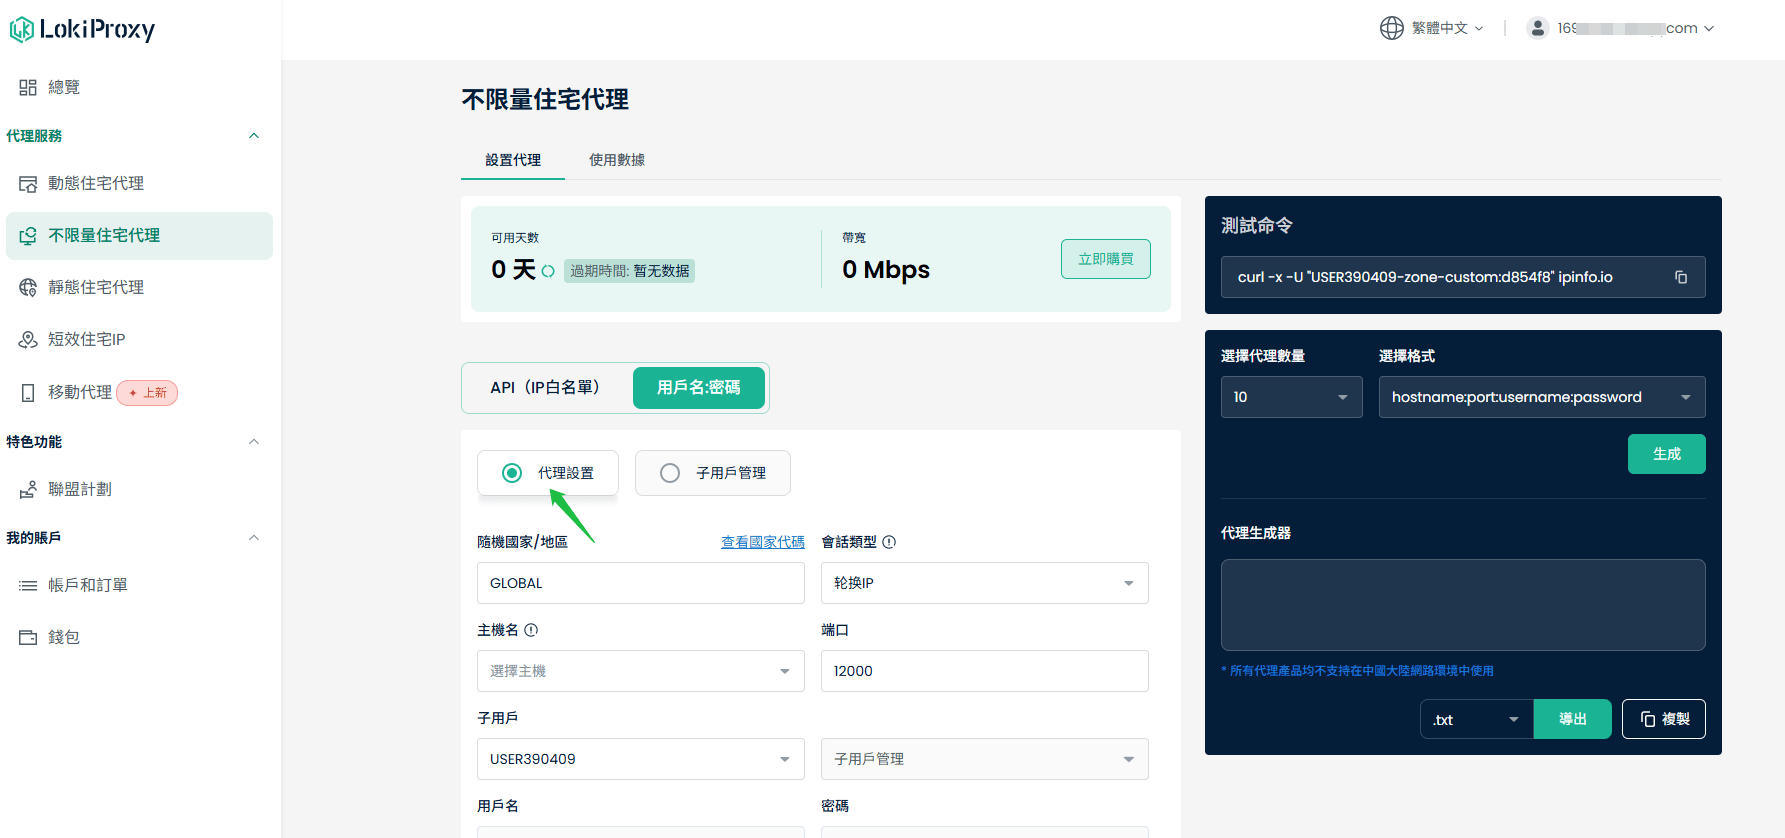This screenshot has width=1785, height=838.
Task: Click the 生成 generate button
Action: click(1667, 454)
